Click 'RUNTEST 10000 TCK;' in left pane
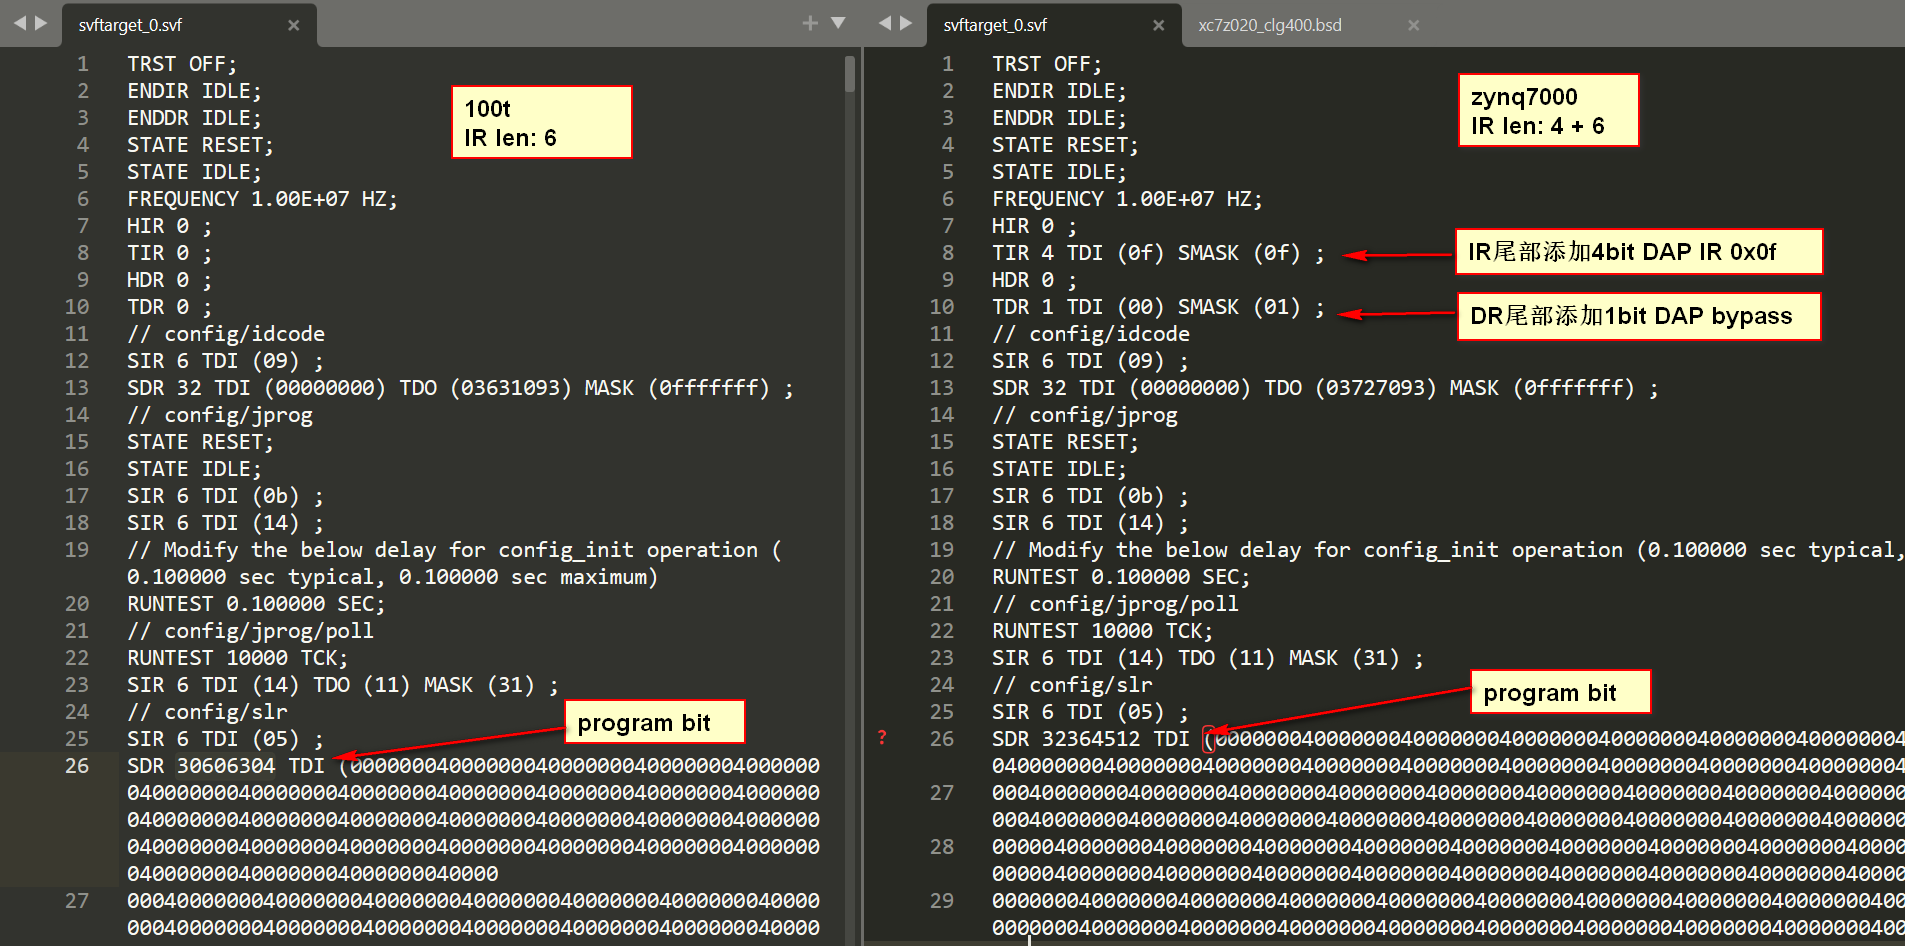1905x946 pixels. coord(237,659)
